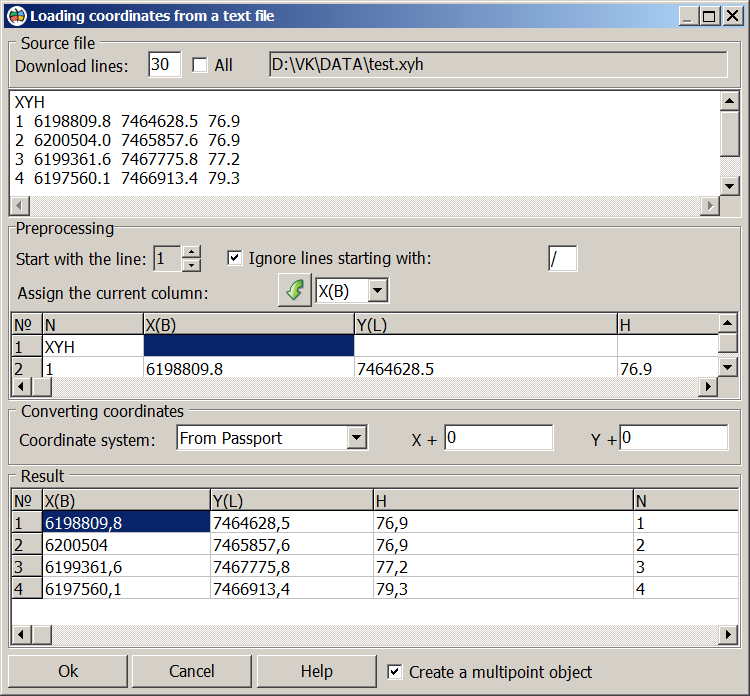The height and width of the screenshot is (696, 750).
Task: Focus the Download lines number field
Action: pos(164,65)
